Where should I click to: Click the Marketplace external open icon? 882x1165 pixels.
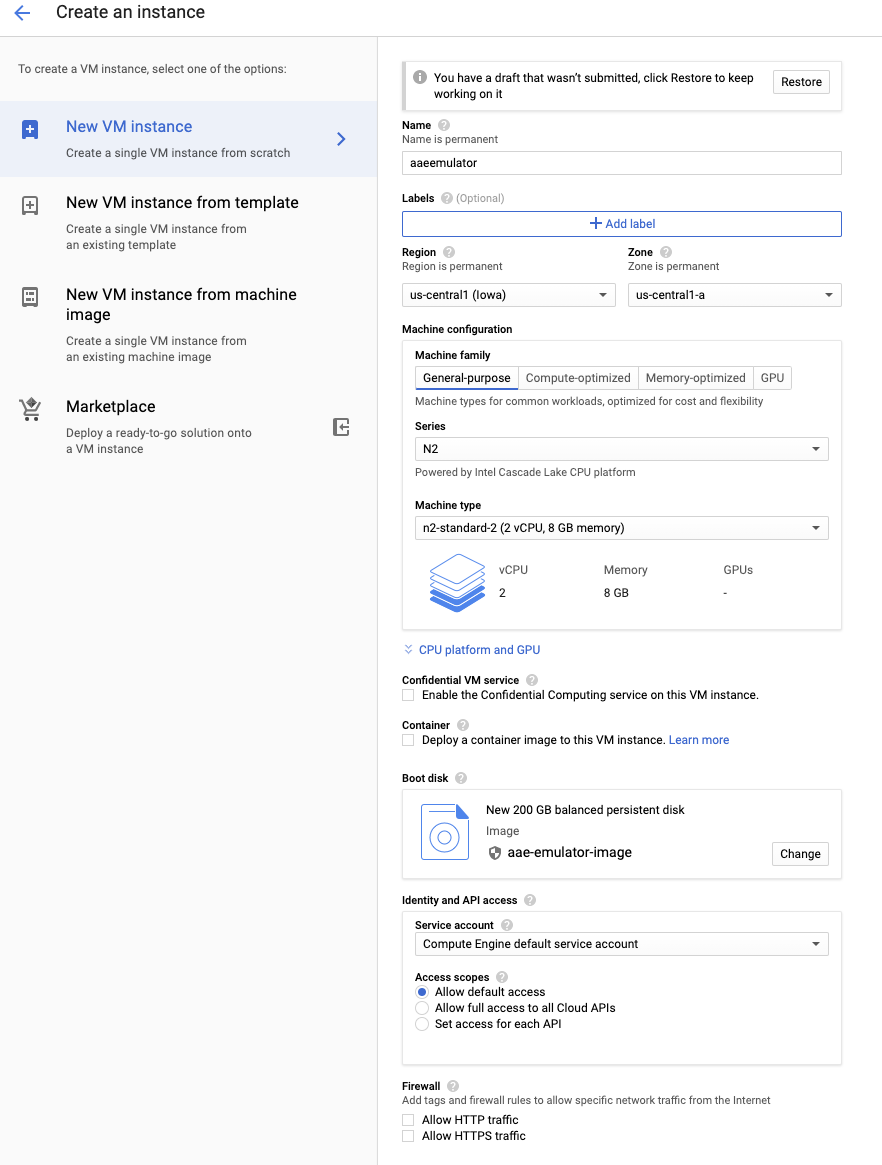341,427
